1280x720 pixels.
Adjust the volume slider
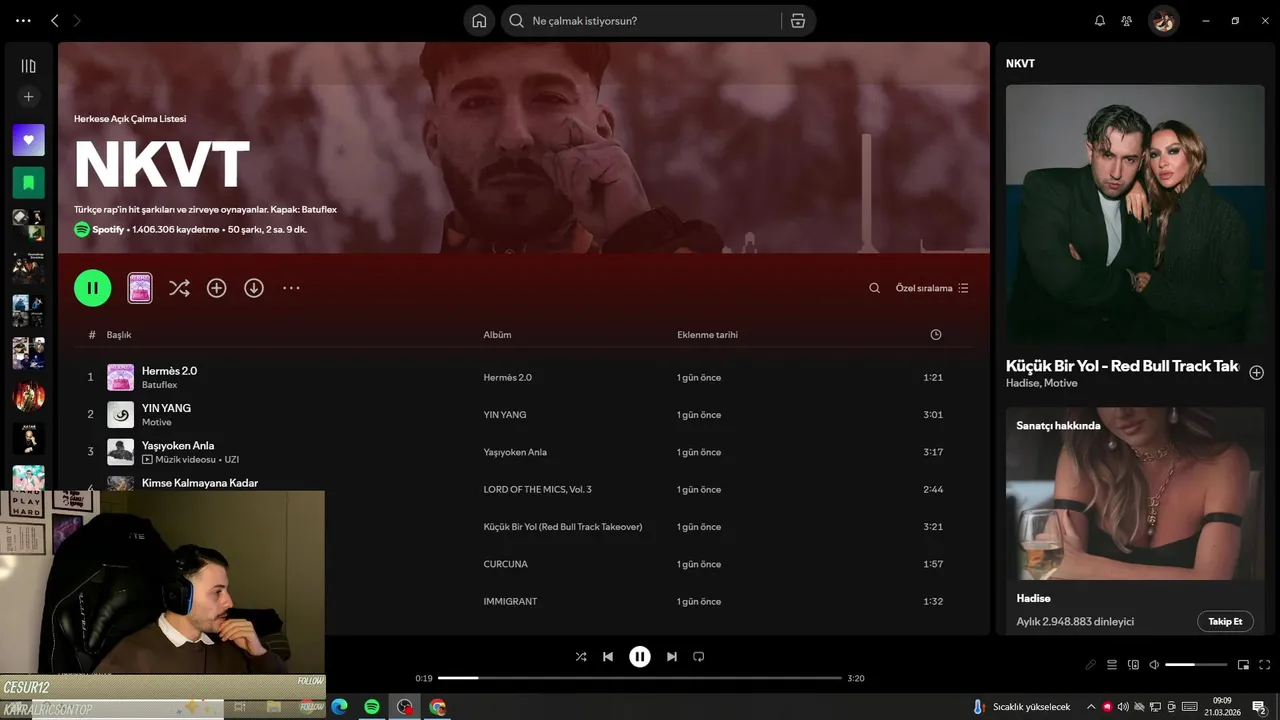(x=1196, y=665)
